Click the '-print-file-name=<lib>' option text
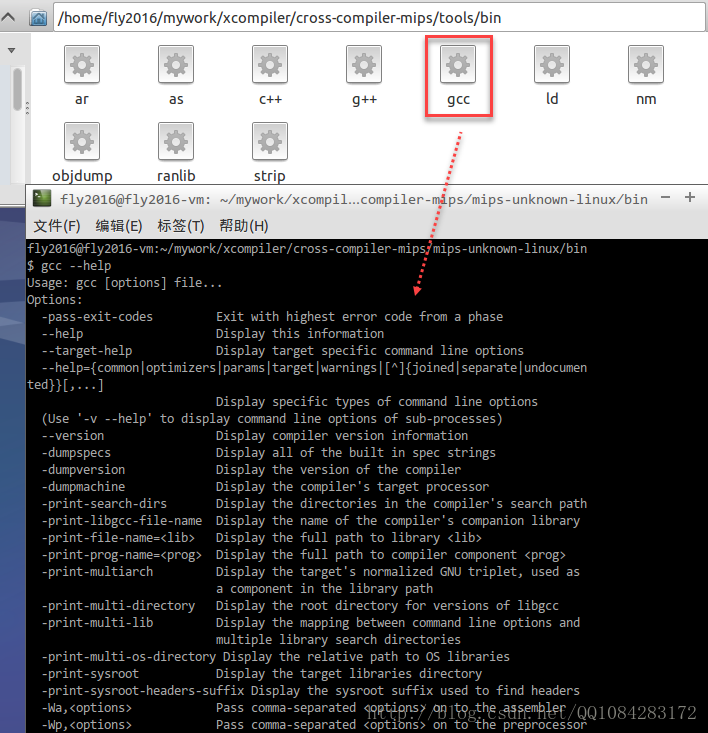 (x=118, y=538)
